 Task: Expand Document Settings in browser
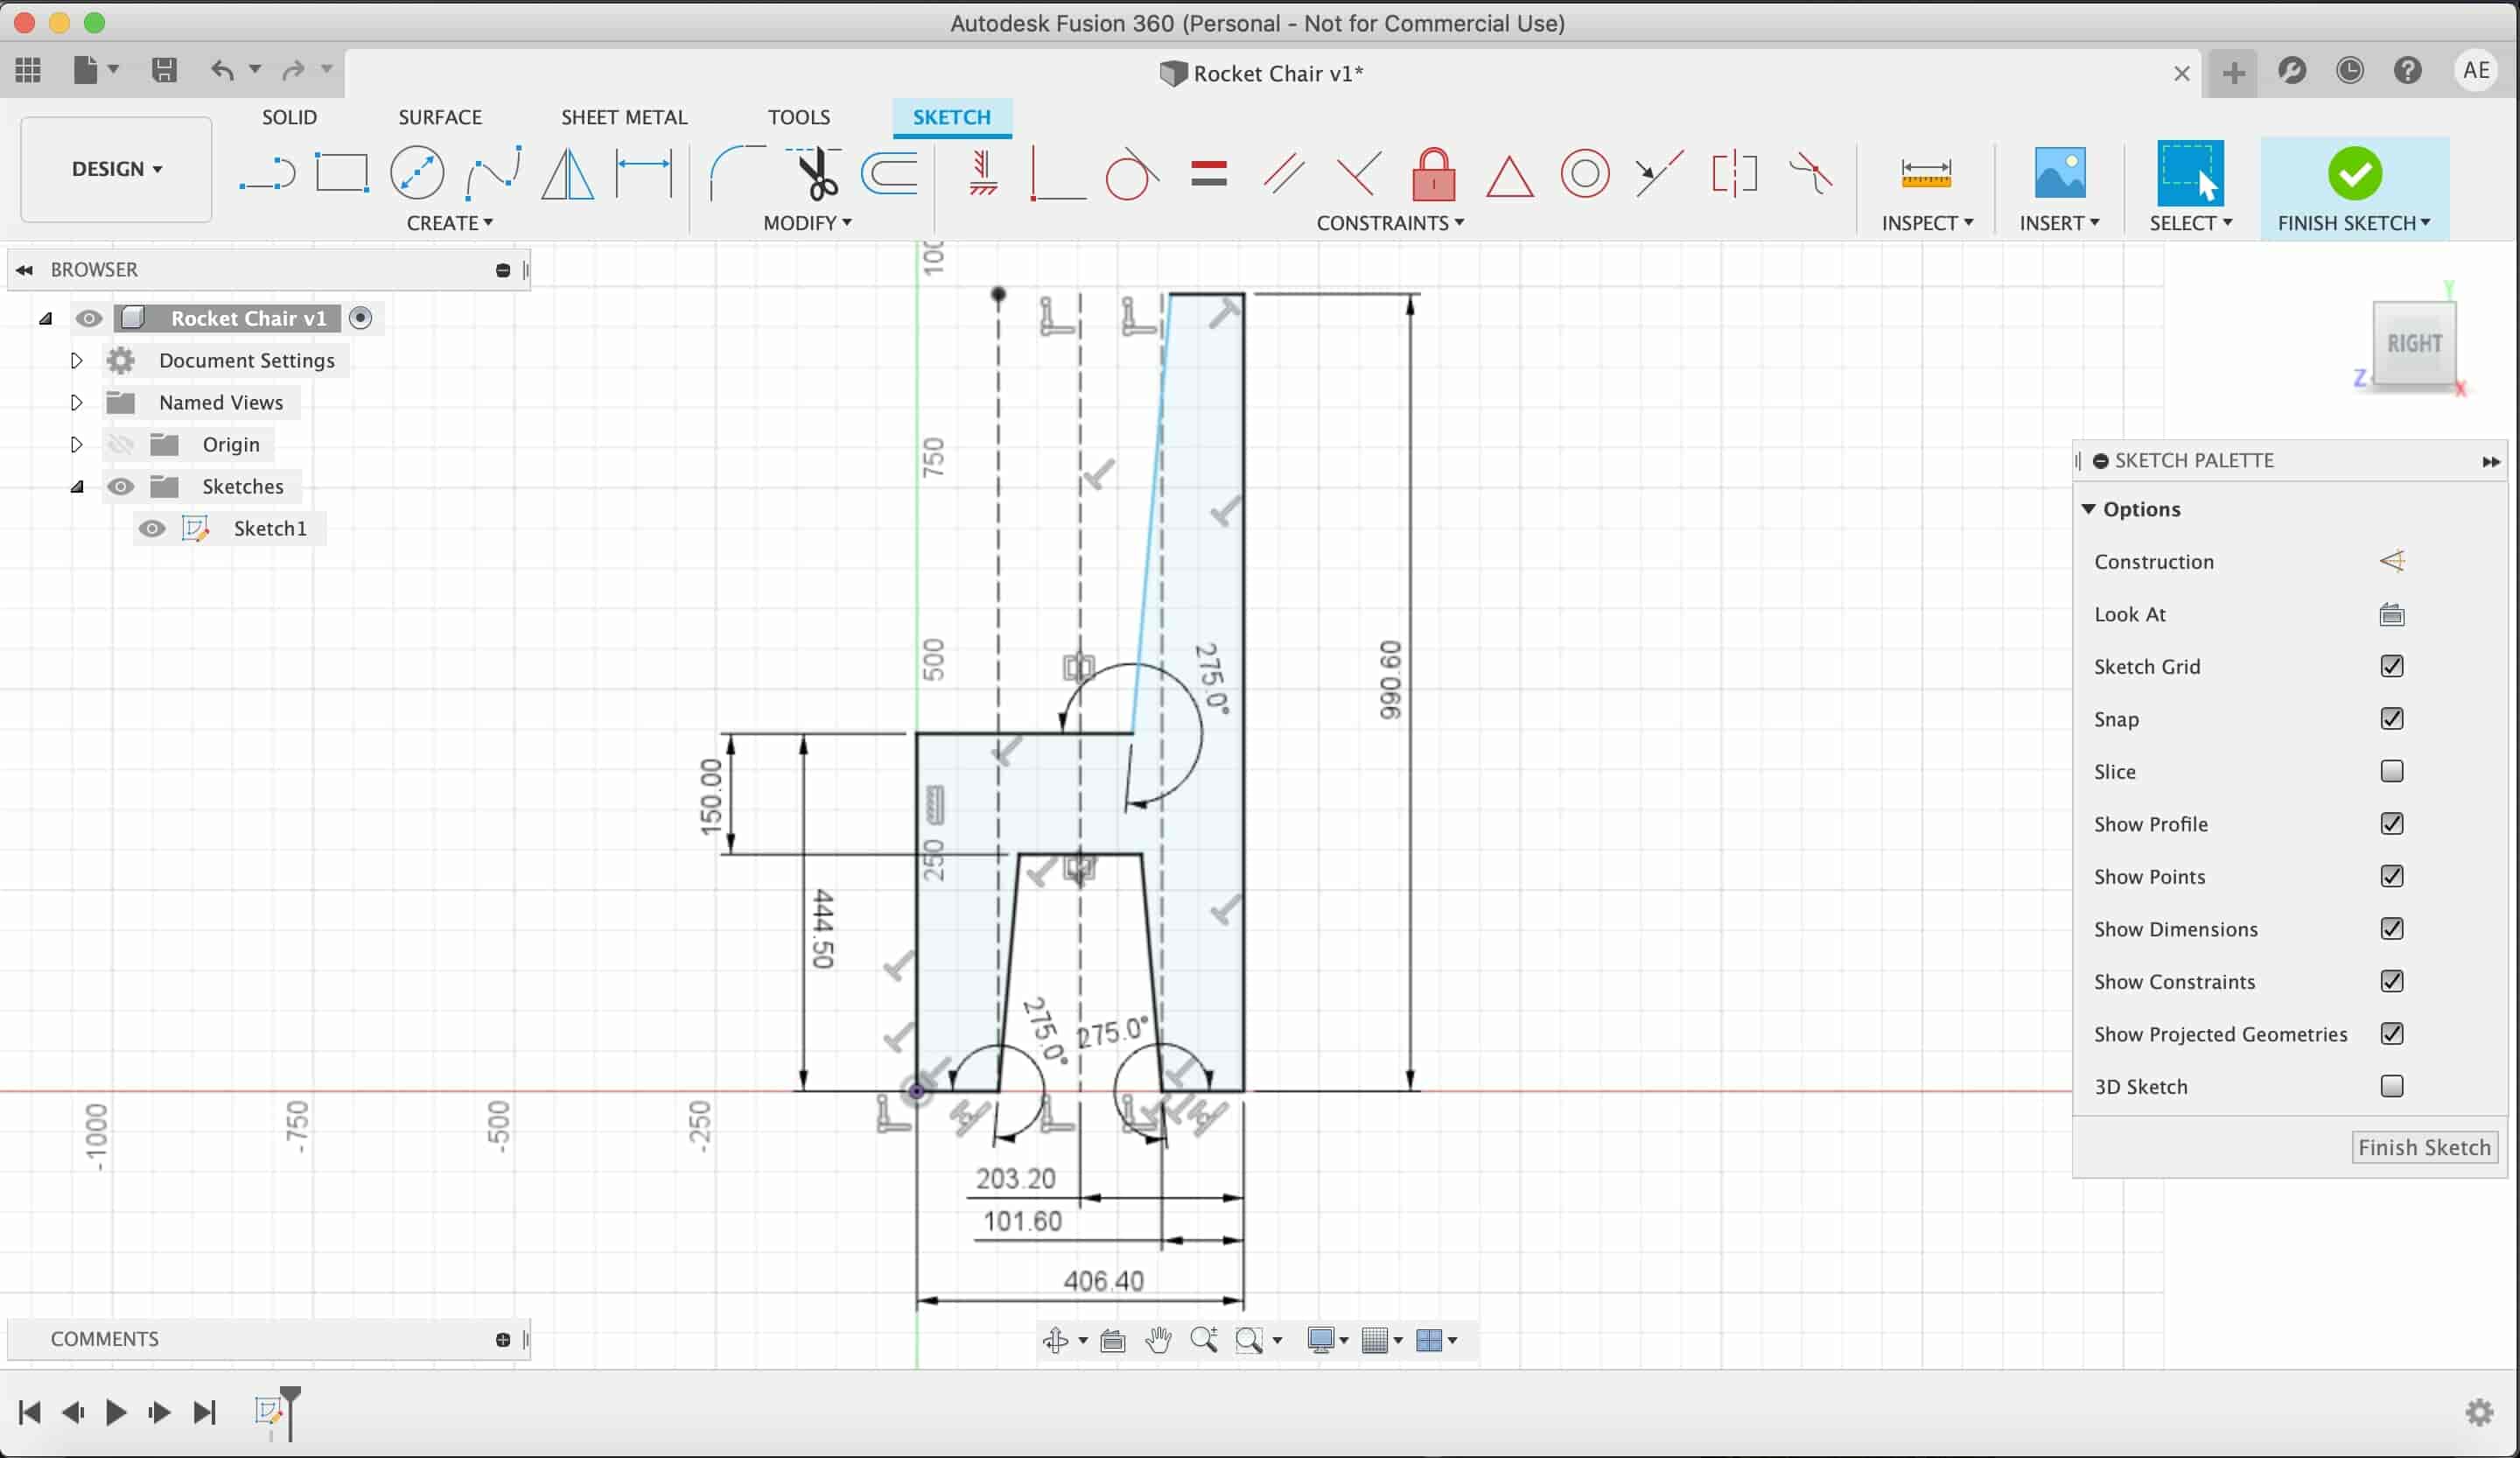click(x=74, y=360)
